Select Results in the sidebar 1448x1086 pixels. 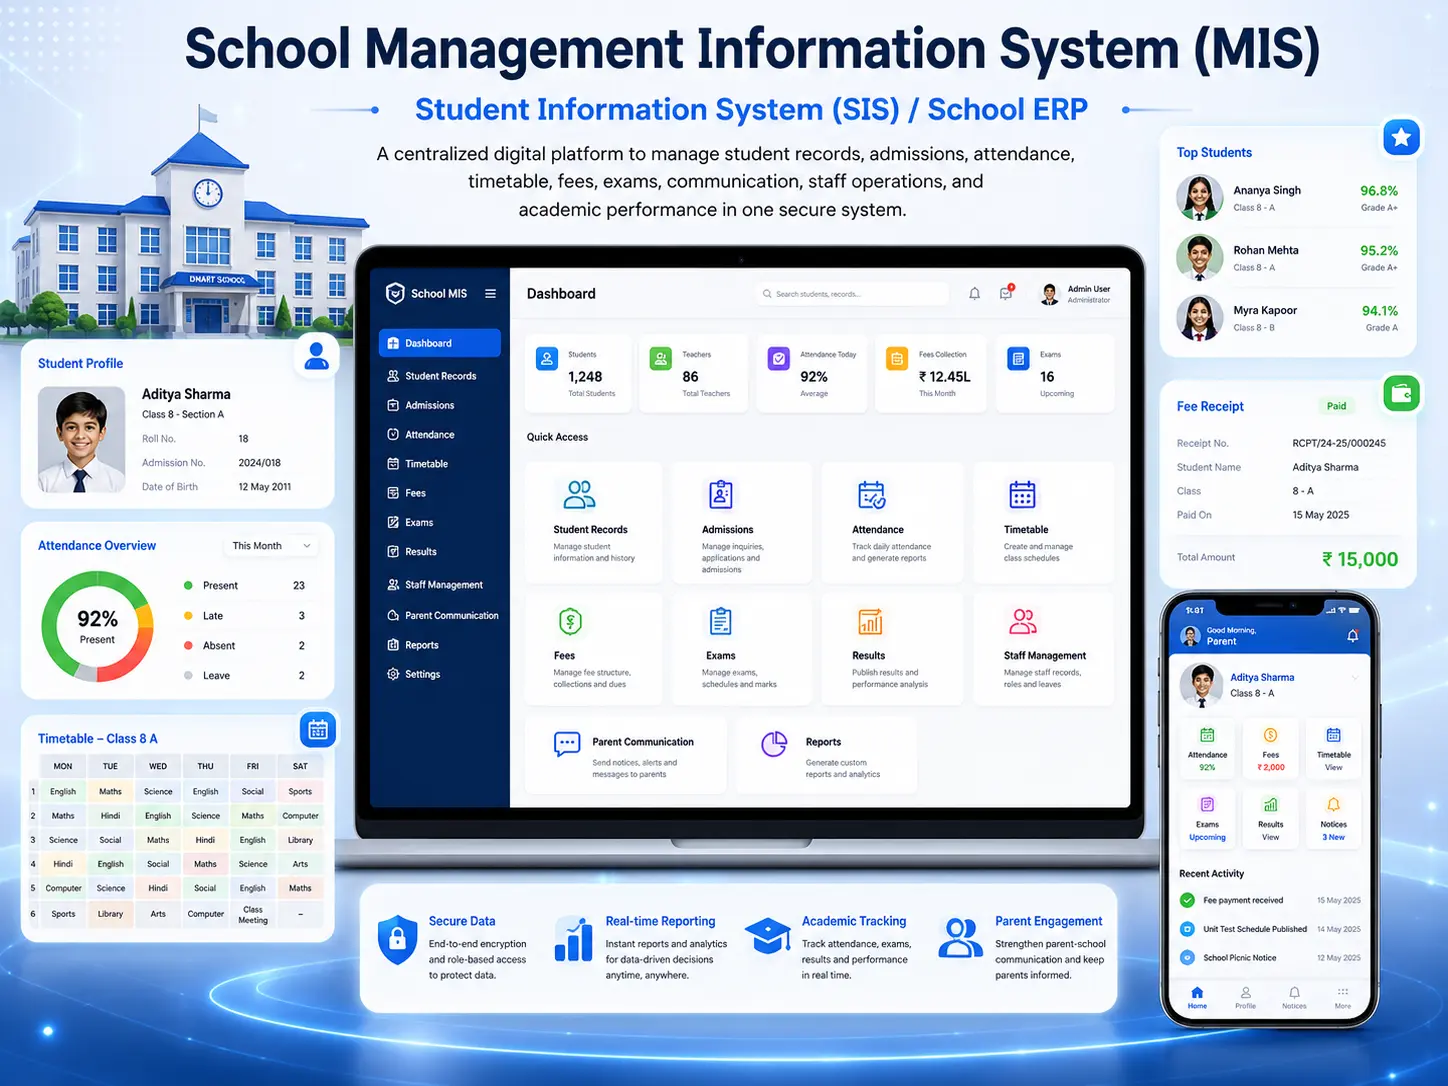pos(440,552)
